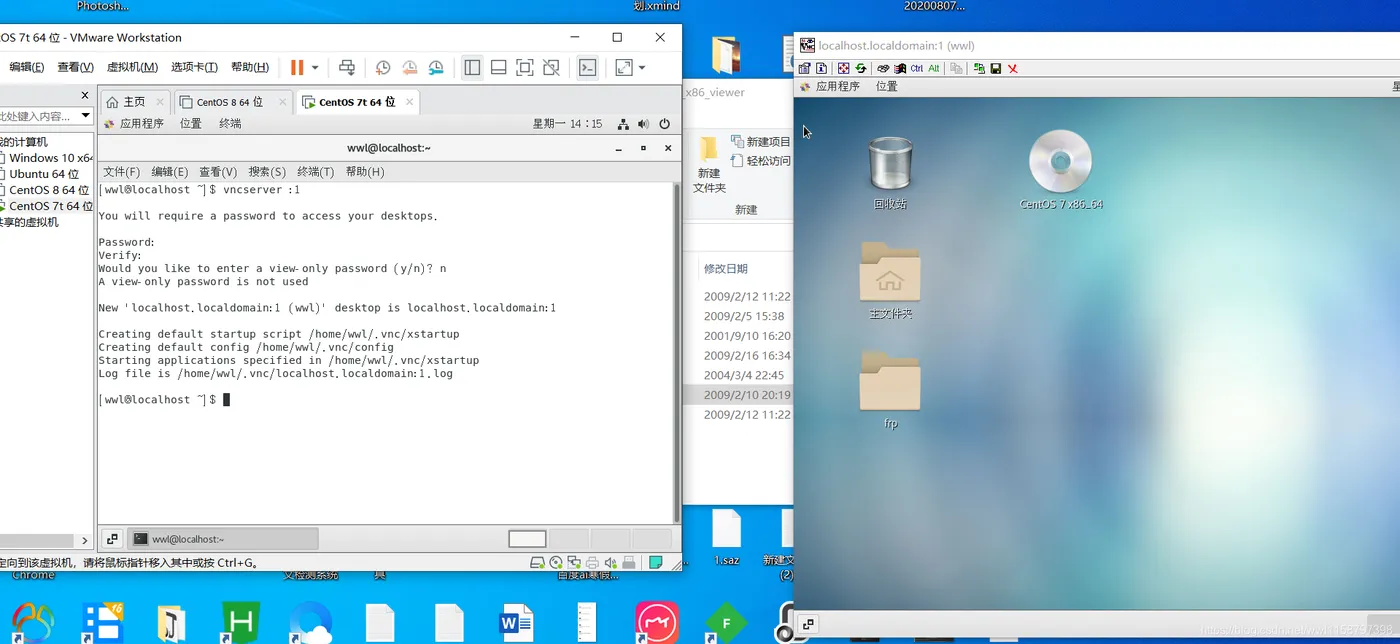This screenshot has width=1400, height=644.
Task: Show VNC connection info icon
Action: [x=821, y=68]
